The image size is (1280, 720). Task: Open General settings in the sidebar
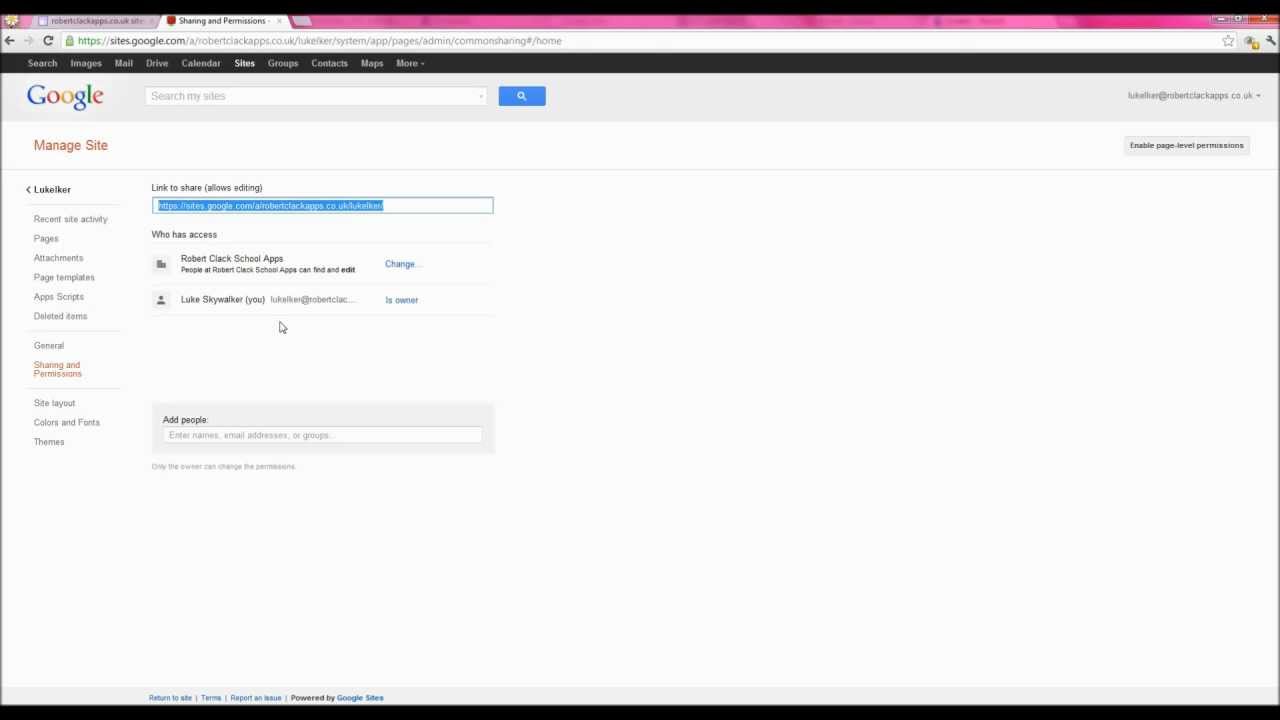(x=49, y=346)
